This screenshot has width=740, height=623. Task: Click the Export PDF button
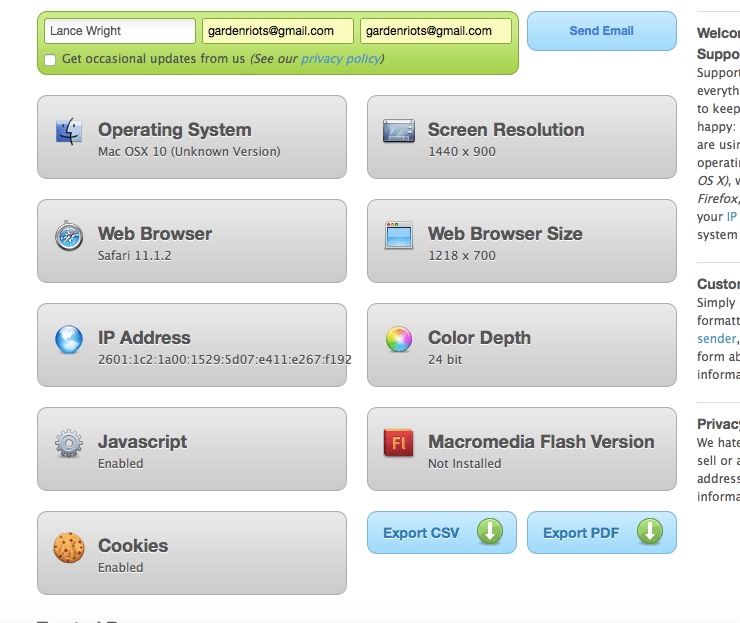(601, 533)
